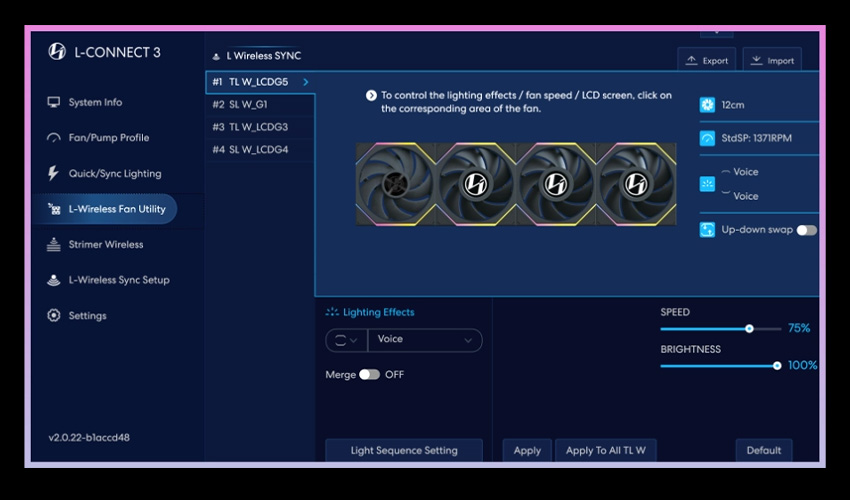The image size is (850, 500).
Task: Click the upper Voice effect label
Action: click(745, 172)
